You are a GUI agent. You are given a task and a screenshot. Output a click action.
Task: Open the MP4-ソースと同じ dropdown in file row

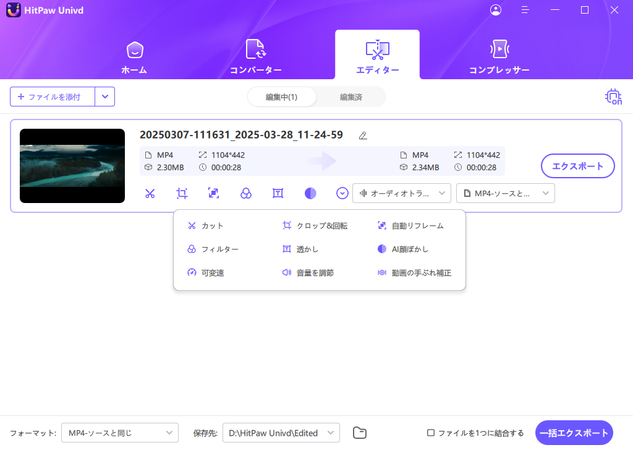505,193
